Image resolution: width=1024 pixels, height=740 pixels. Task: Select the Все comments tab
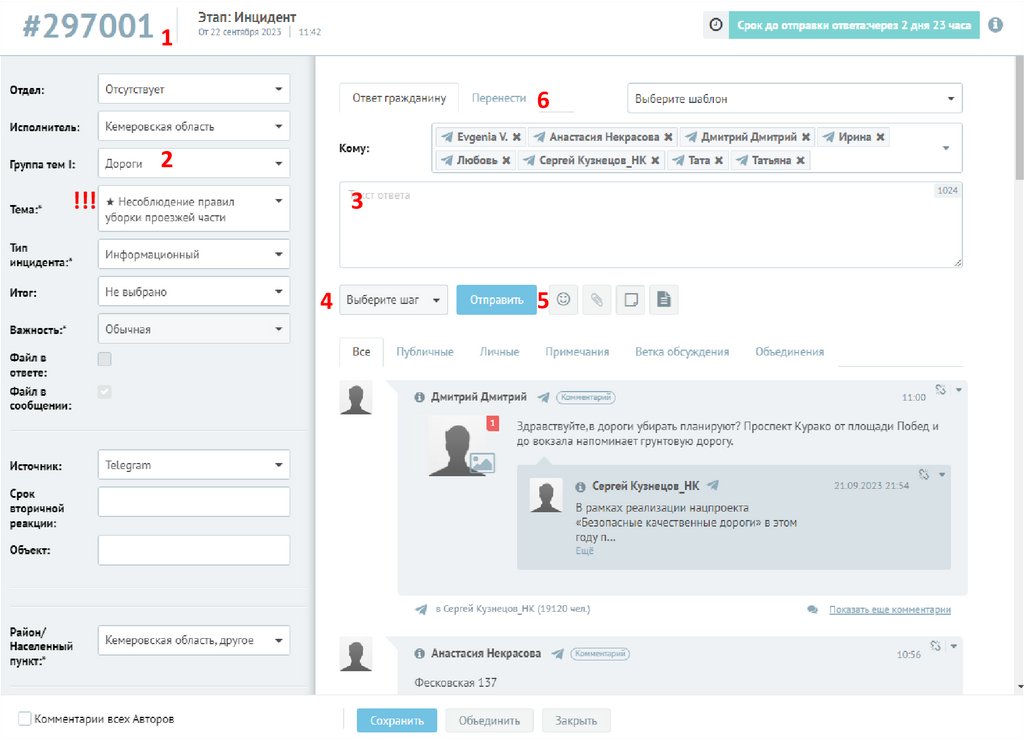tap(361, 352)
